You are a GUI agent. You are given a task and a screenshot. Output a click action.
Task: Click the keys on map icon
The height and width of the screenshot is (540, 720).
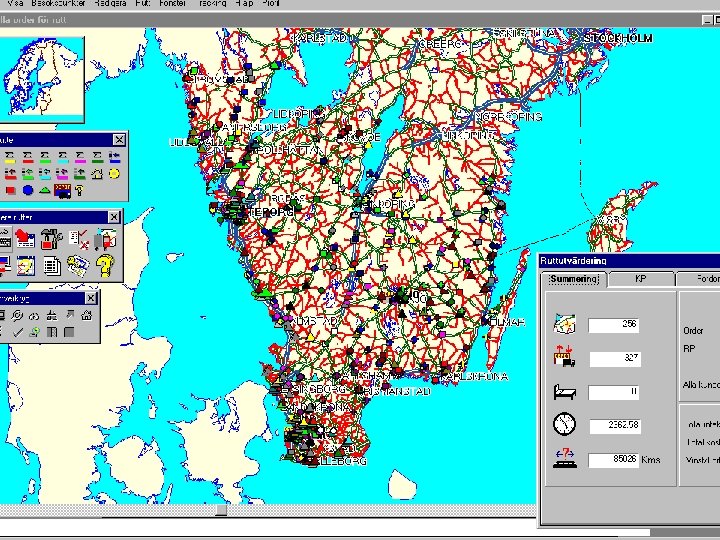78,266
